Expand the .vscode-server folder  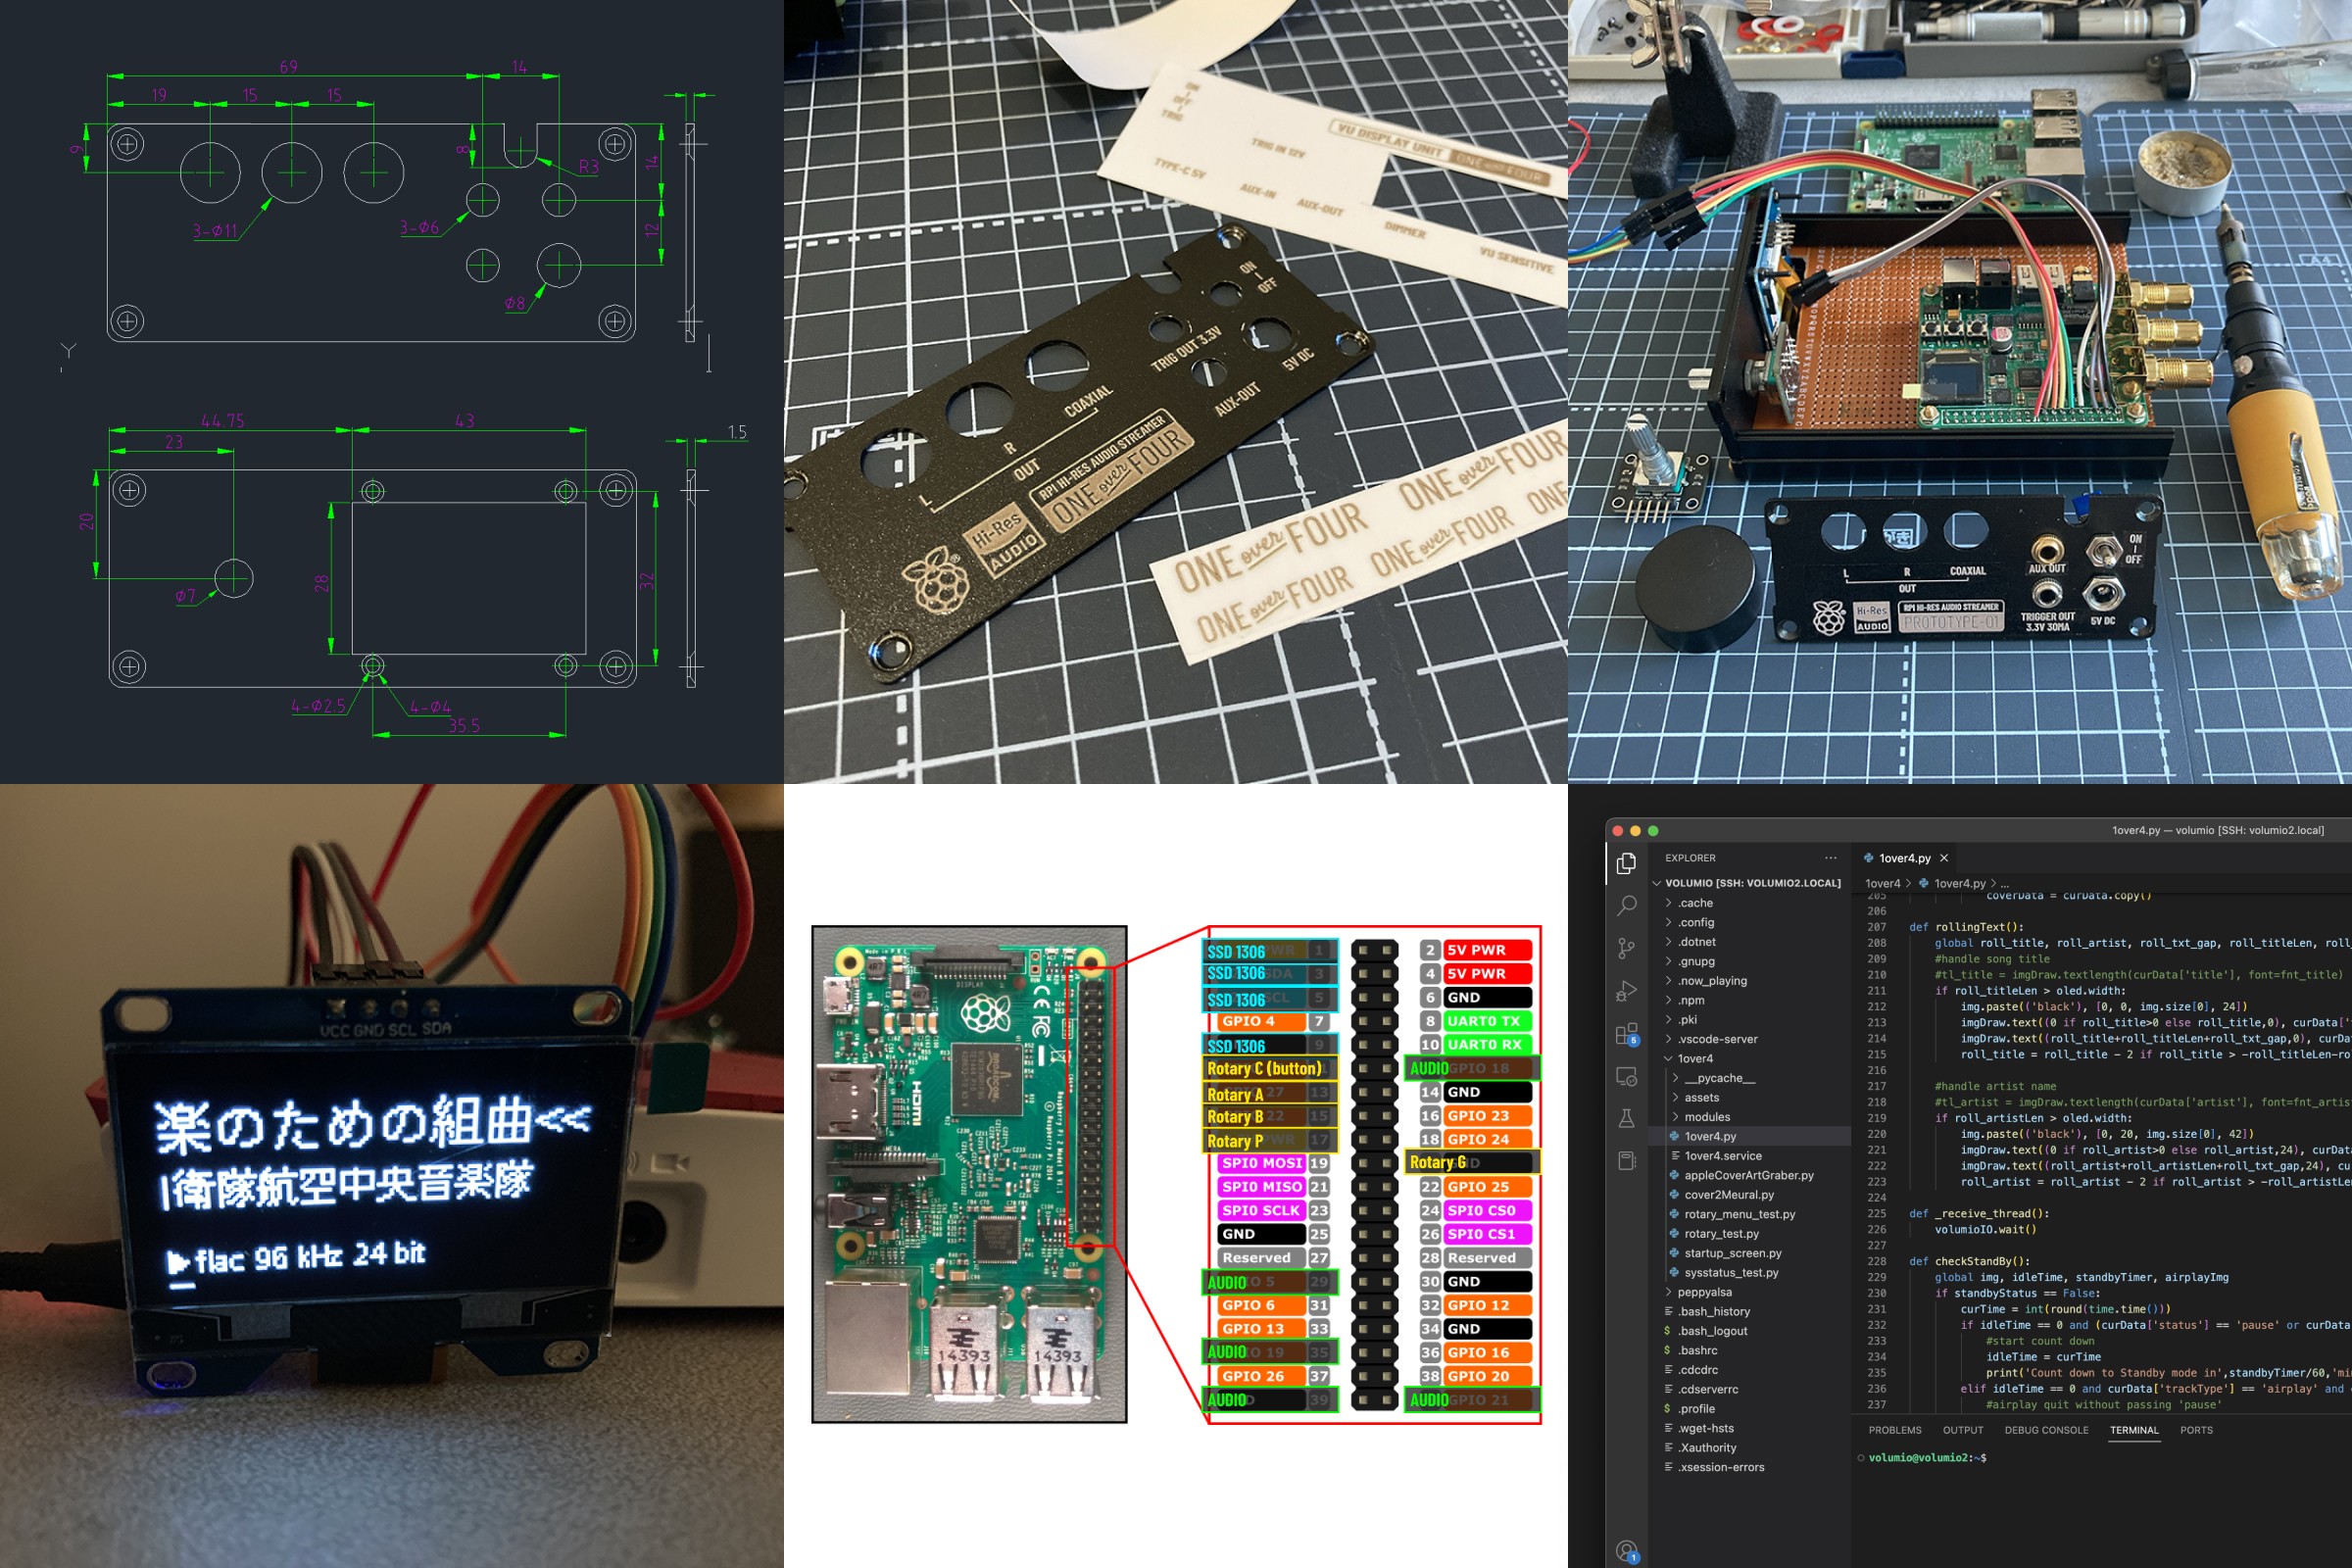click(x=1717, y=1039)
